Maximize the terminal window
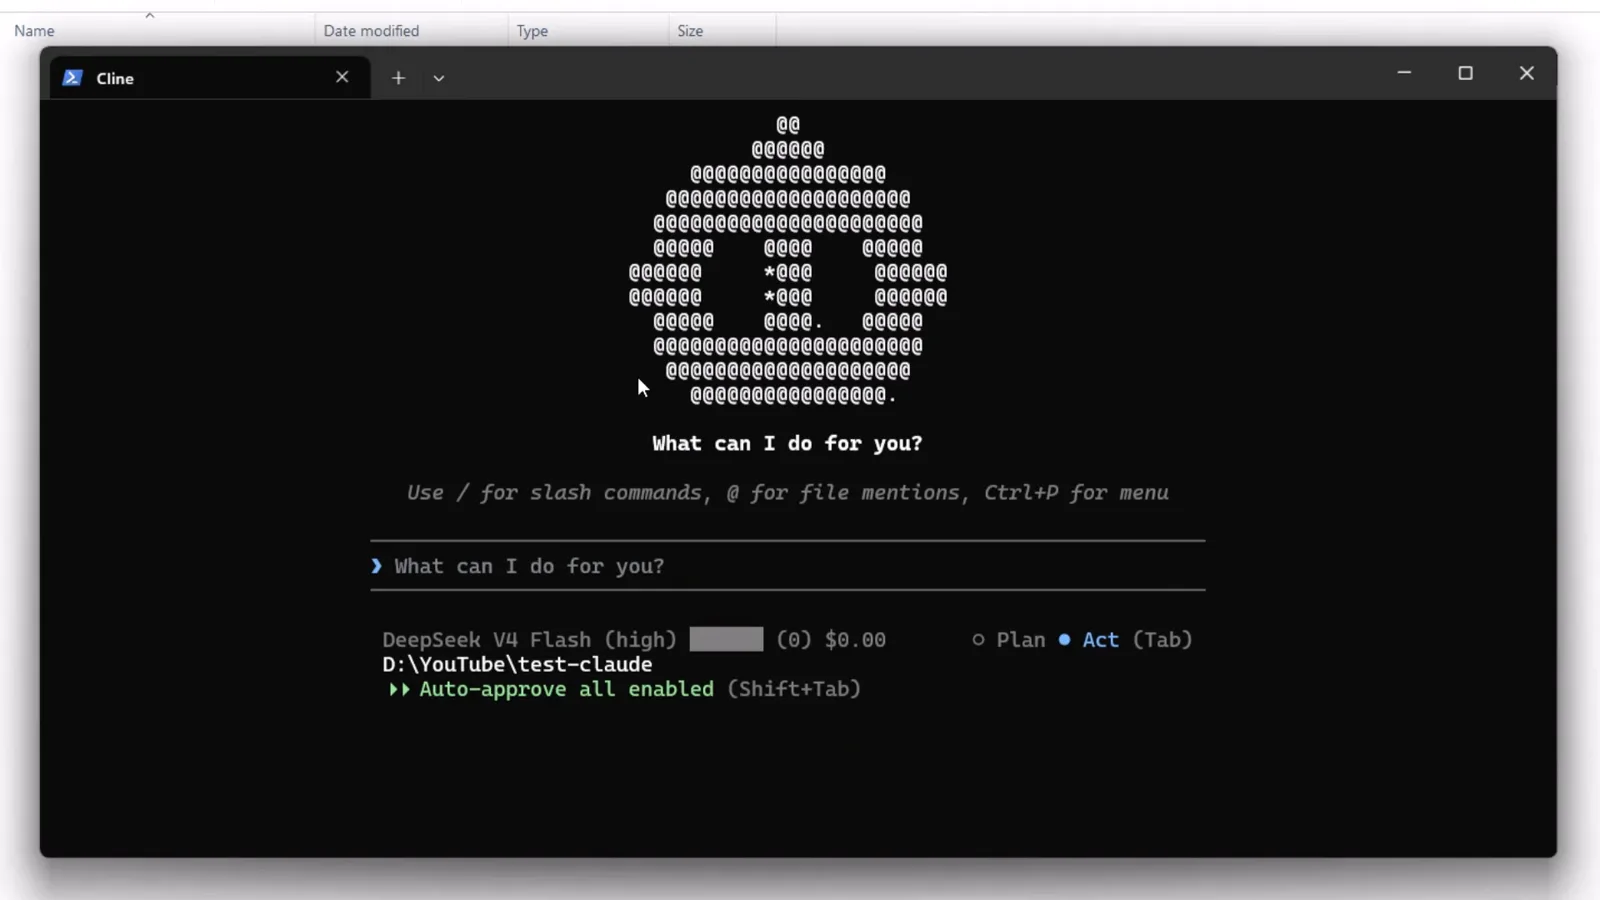The height and width of the screenshot is (900, 1600). pyautogui.click(x=1465, y=73)
